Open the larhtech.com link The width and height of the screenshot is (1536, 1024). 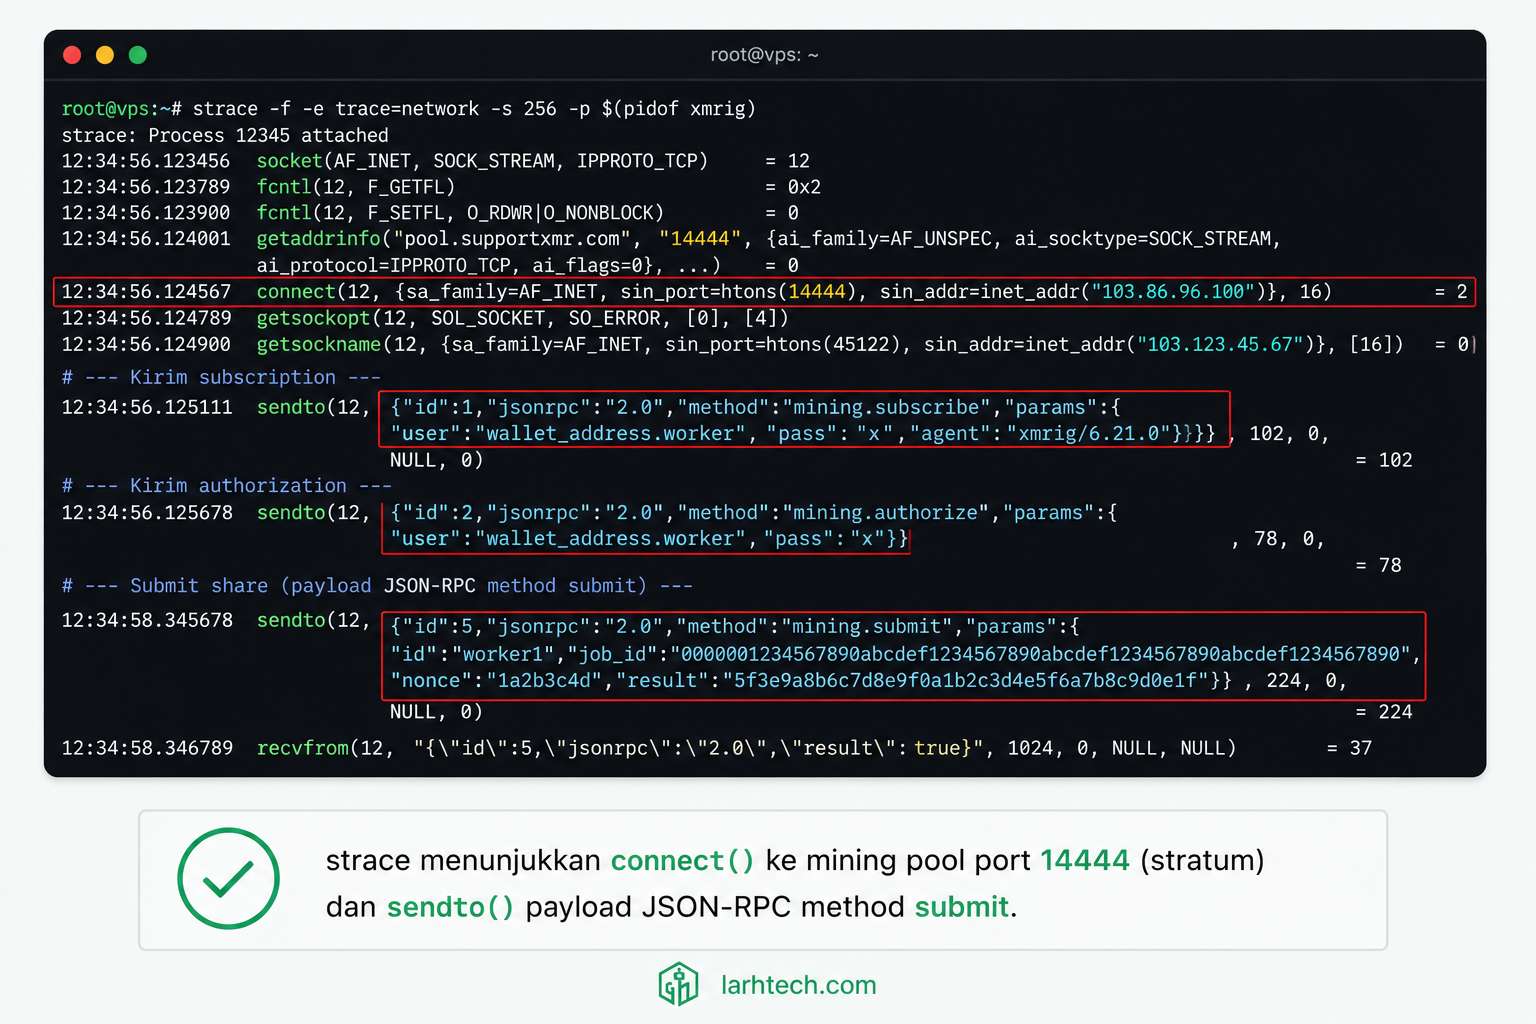(x=798, y=985)
